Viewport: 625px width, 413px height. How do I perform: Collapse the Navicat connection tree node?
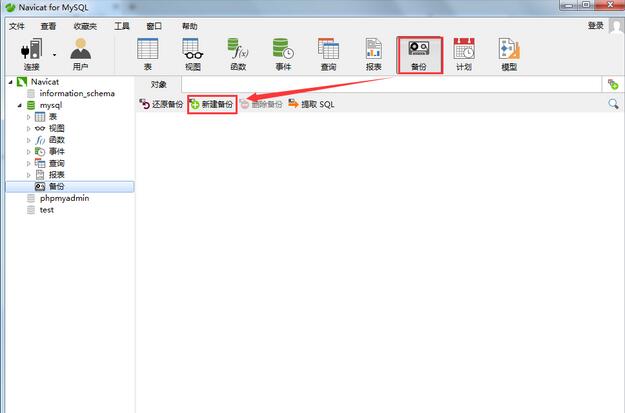point(10,82)
